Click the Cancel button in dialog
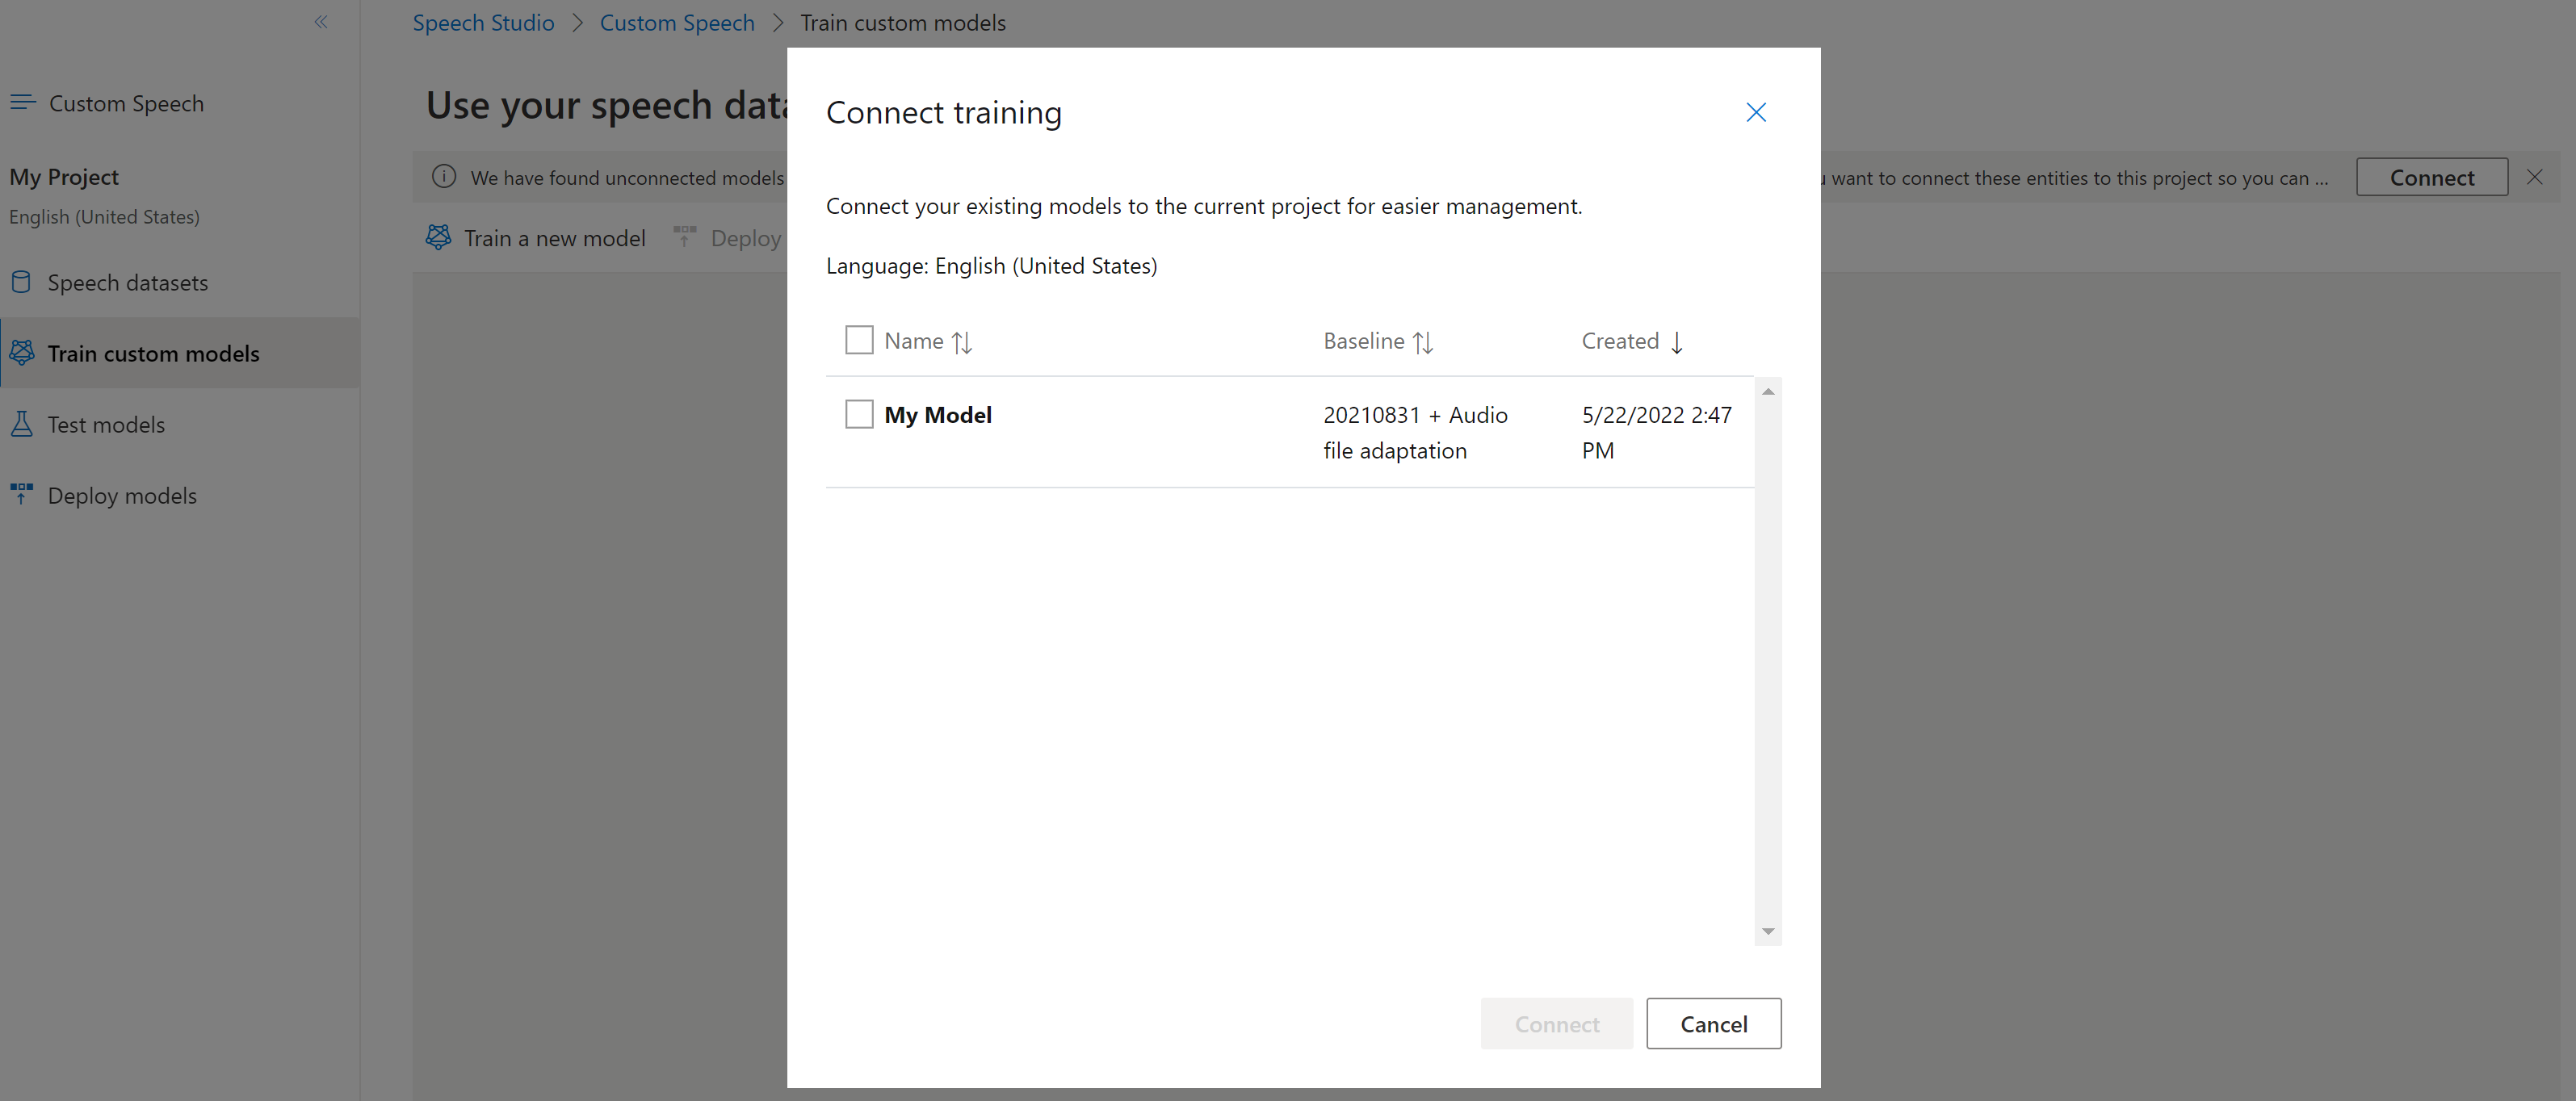Image resolution: width=2576 pixels, height=1101 pixels. (x=1714, y=1022)
